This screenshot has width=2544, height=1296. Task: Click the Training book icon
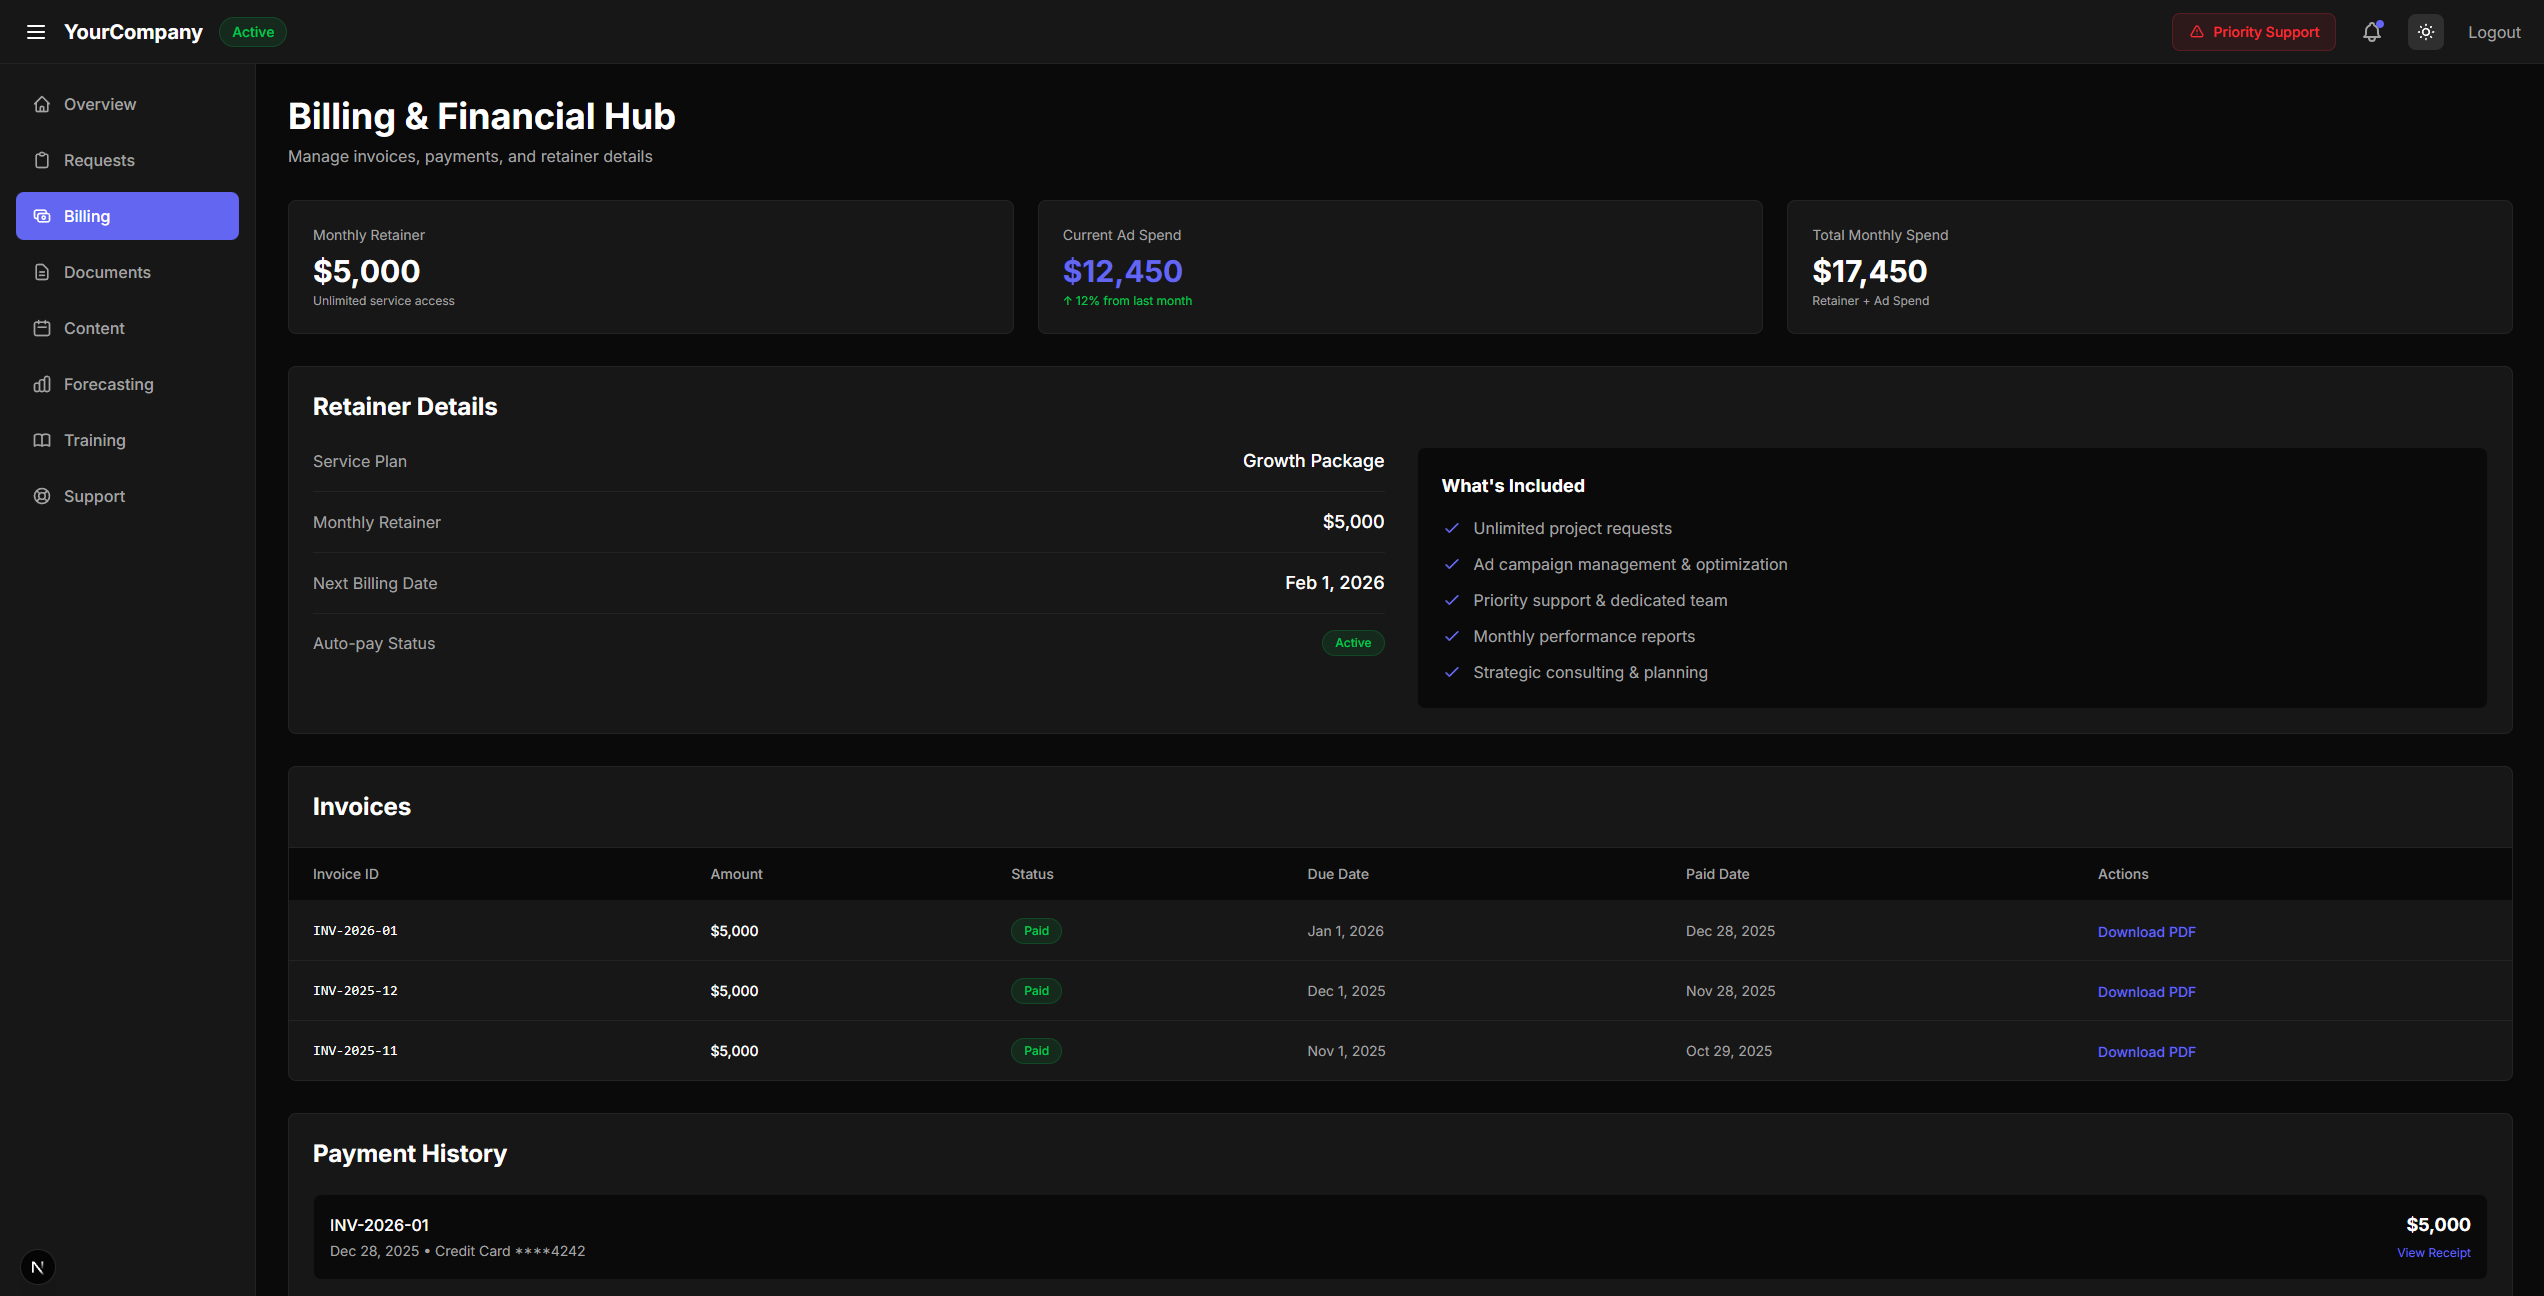coord(42,440)
